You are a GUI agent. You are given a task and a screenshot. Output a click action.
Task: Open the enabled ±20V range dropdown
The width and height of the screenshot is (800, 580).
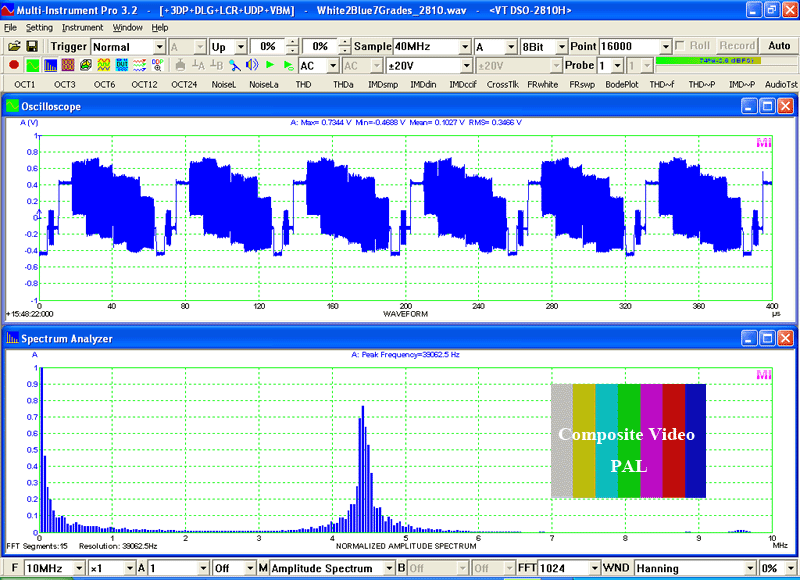click(466, 66)
